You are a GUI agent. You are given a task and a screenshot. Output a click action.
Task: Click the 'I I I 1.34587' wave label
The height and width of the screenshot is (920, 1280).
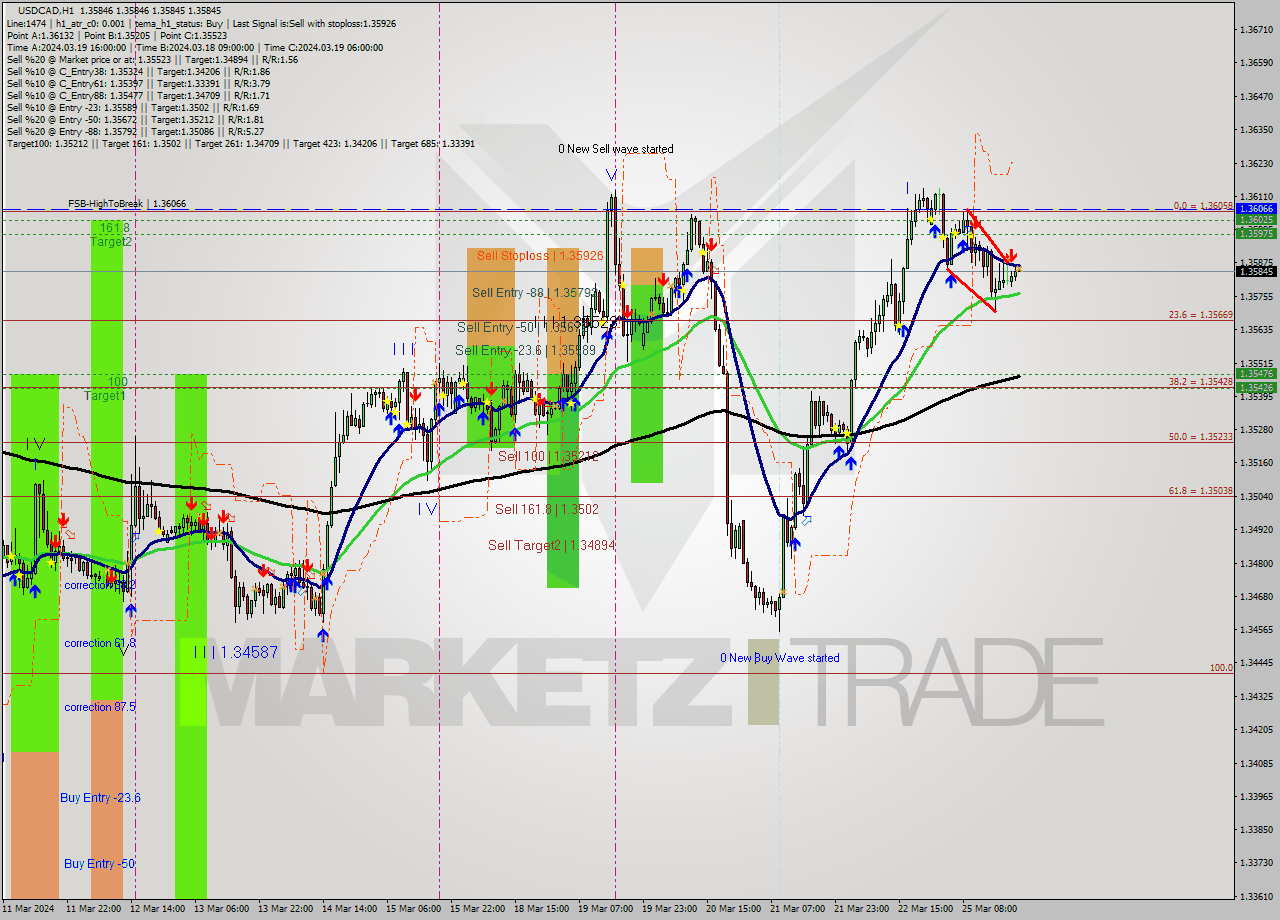(235, 652)
